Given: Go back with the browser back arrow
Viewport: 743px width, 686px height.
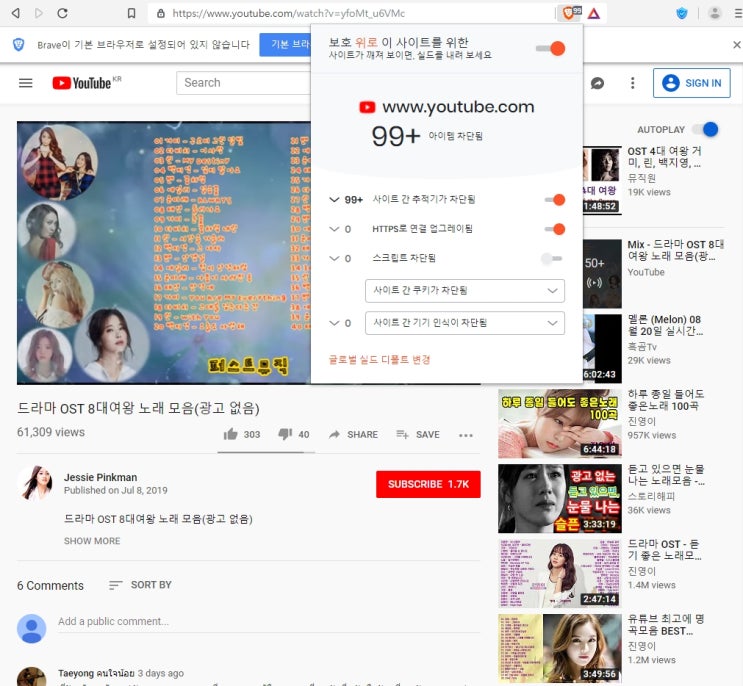Looking at the screenshot, I should point(16,13).
